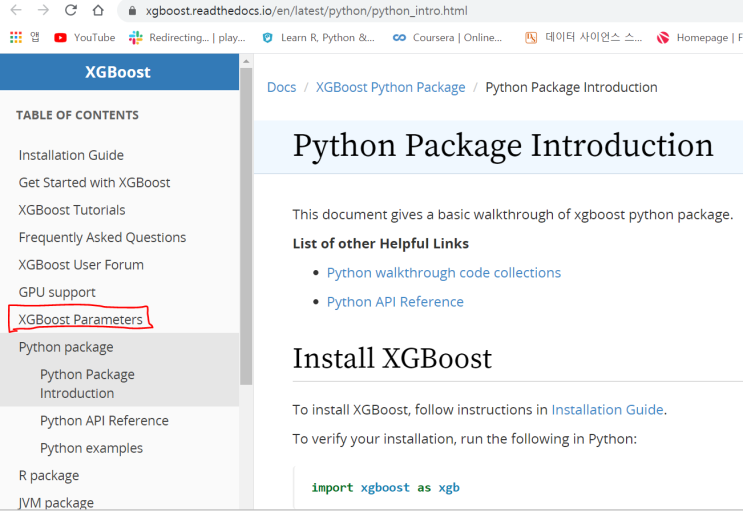Click TABLE OF CONTENTS label
Viewport: 743px width, 511px height.
(77, 115)
